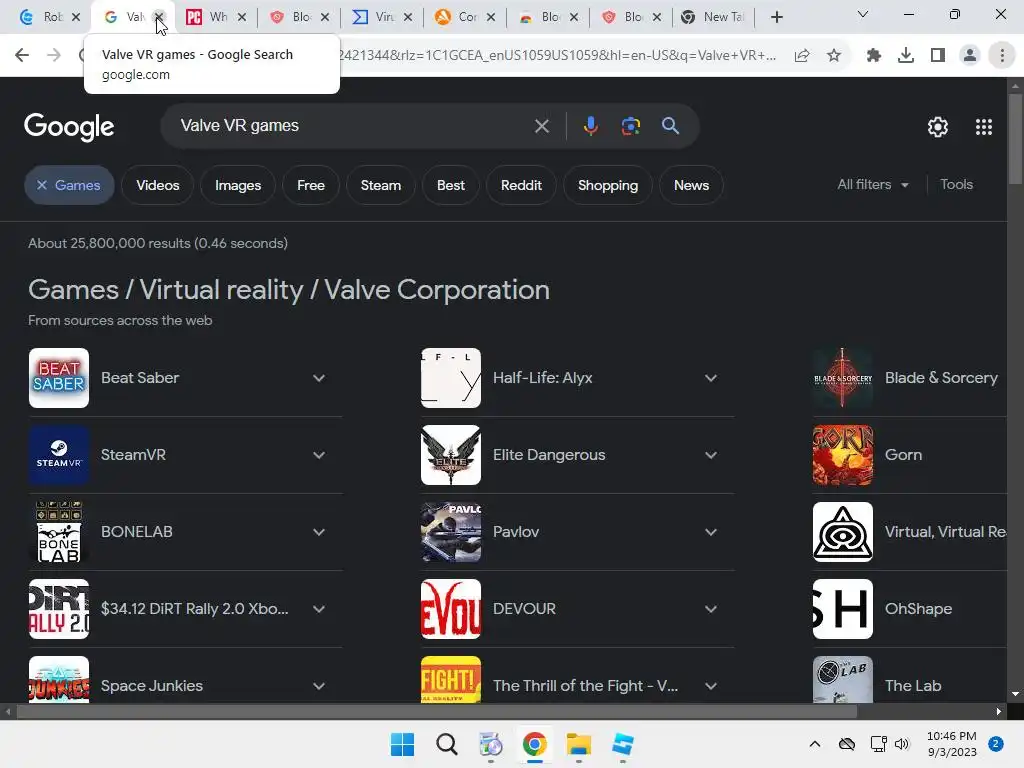
Task: Open the Blade & Sorcery result
Action: 910,378
